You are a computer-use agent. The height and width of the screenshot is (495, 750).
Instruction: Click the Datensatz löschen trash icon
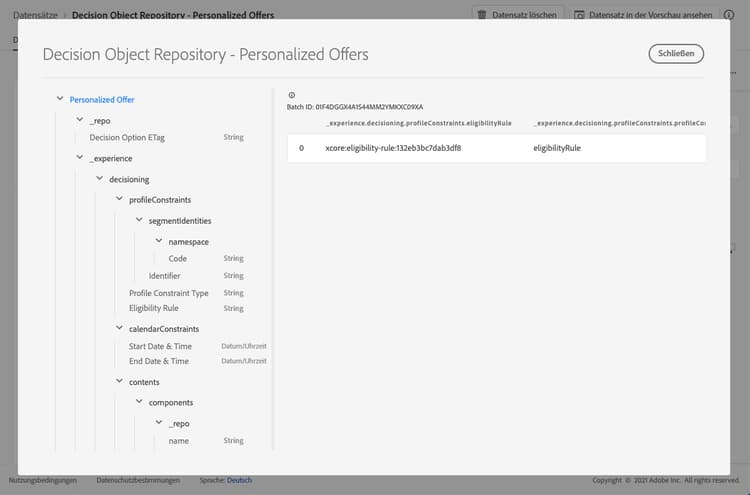coord(482,15)
